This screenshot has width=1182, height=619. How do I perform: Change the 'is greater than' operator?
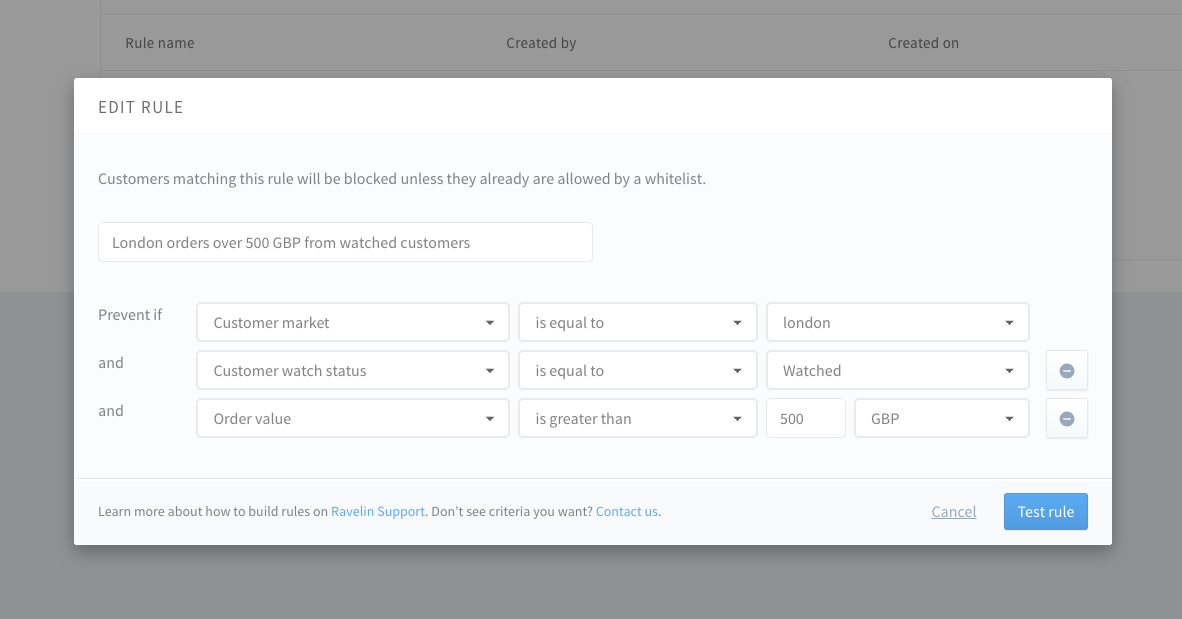(637, 419)
